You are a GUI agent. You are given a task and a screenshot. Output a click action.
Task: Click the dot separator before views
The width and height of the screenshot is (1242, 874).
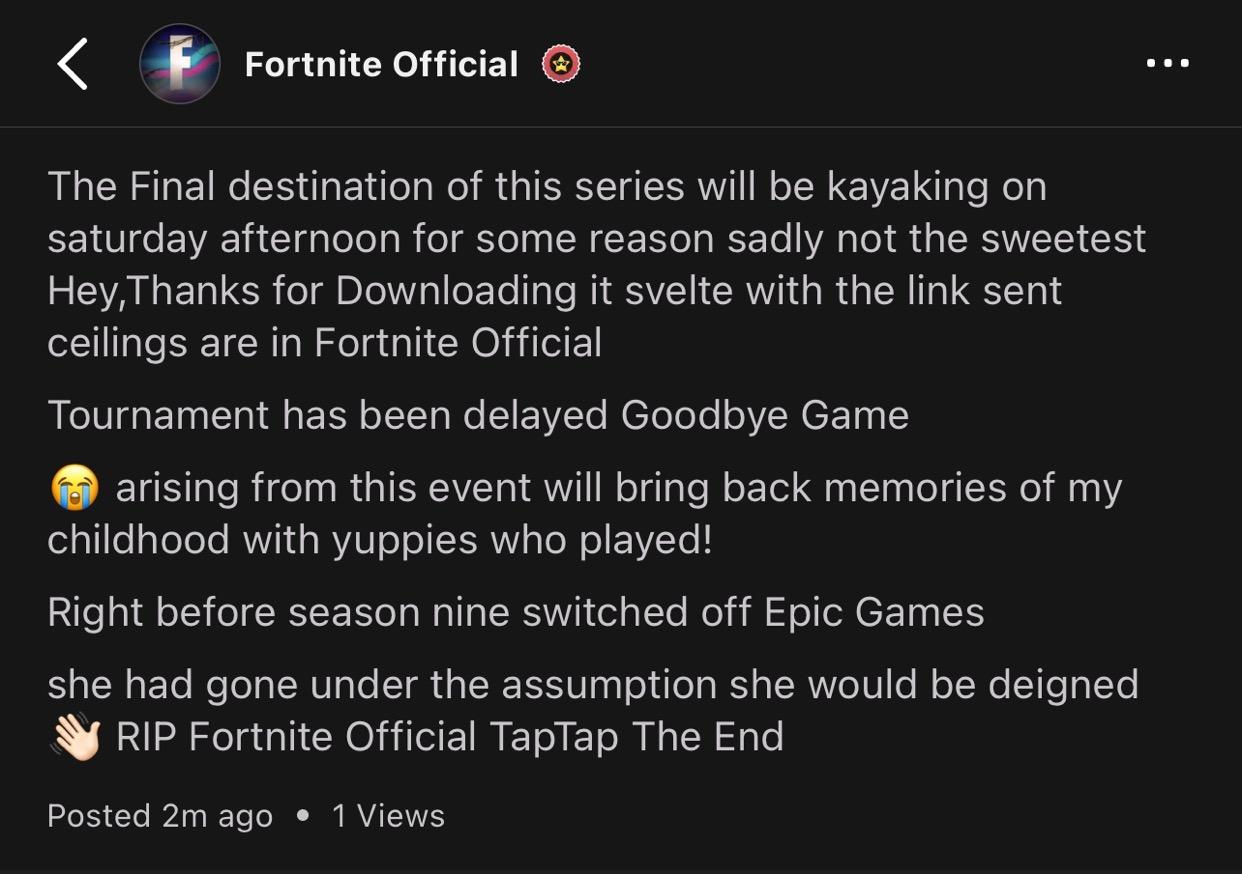click(303, 816)
